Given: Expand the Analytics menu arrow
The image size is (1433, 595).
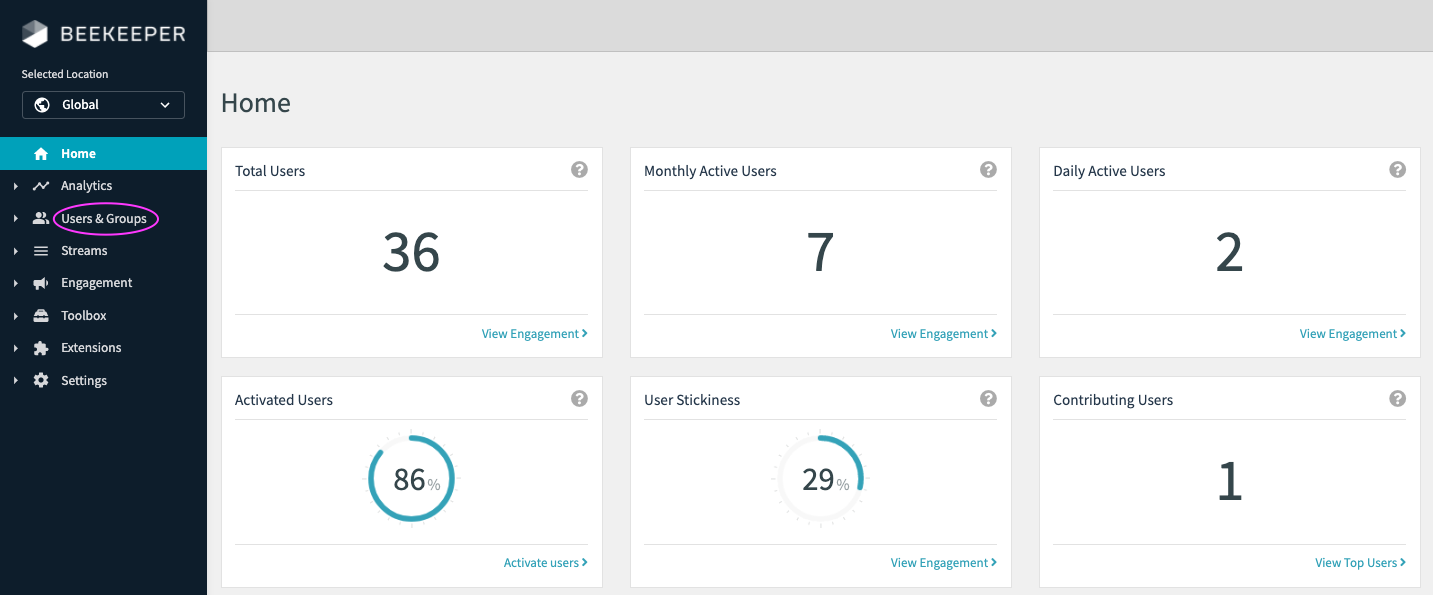Looking at the screenshot, I should pos(16,186).
